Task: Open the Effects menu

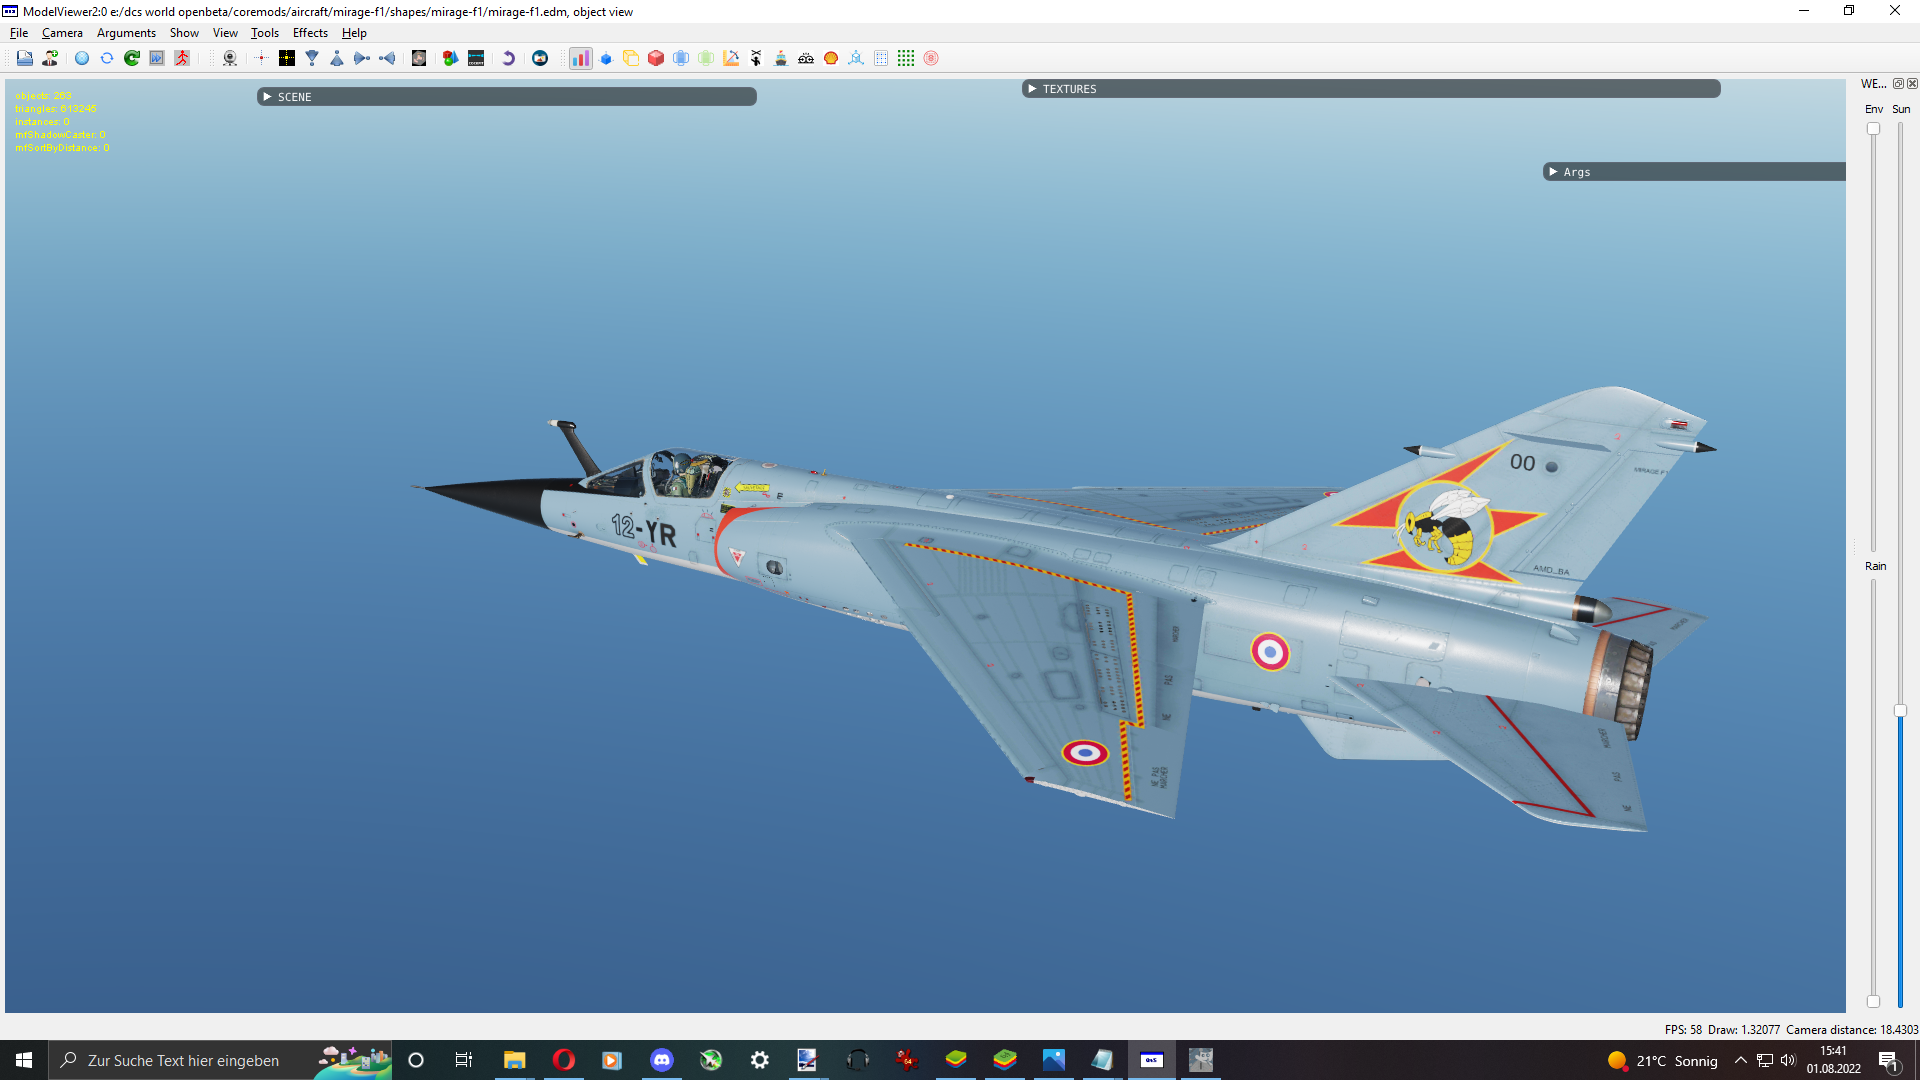Action: (310, 33)
